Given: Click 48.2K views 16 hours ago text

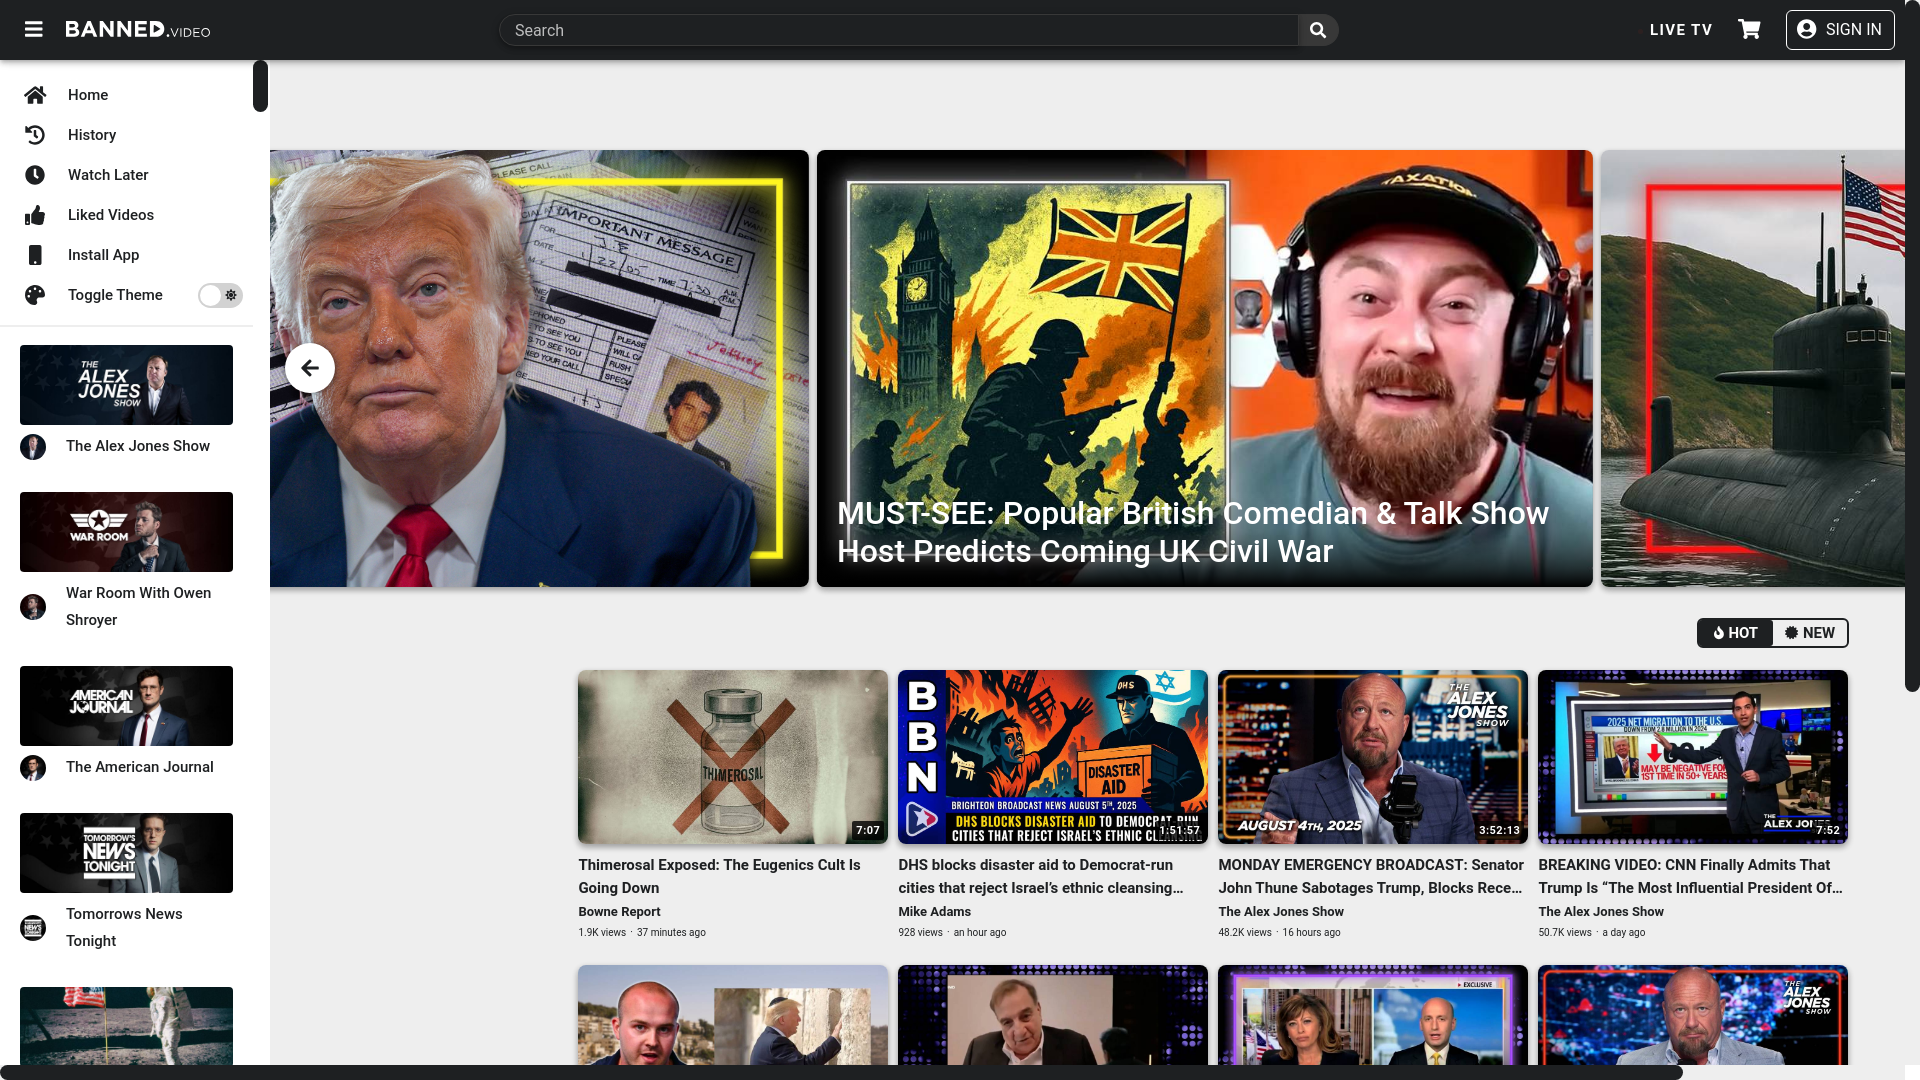Looking at the screenshot, I should (1279, 933).
